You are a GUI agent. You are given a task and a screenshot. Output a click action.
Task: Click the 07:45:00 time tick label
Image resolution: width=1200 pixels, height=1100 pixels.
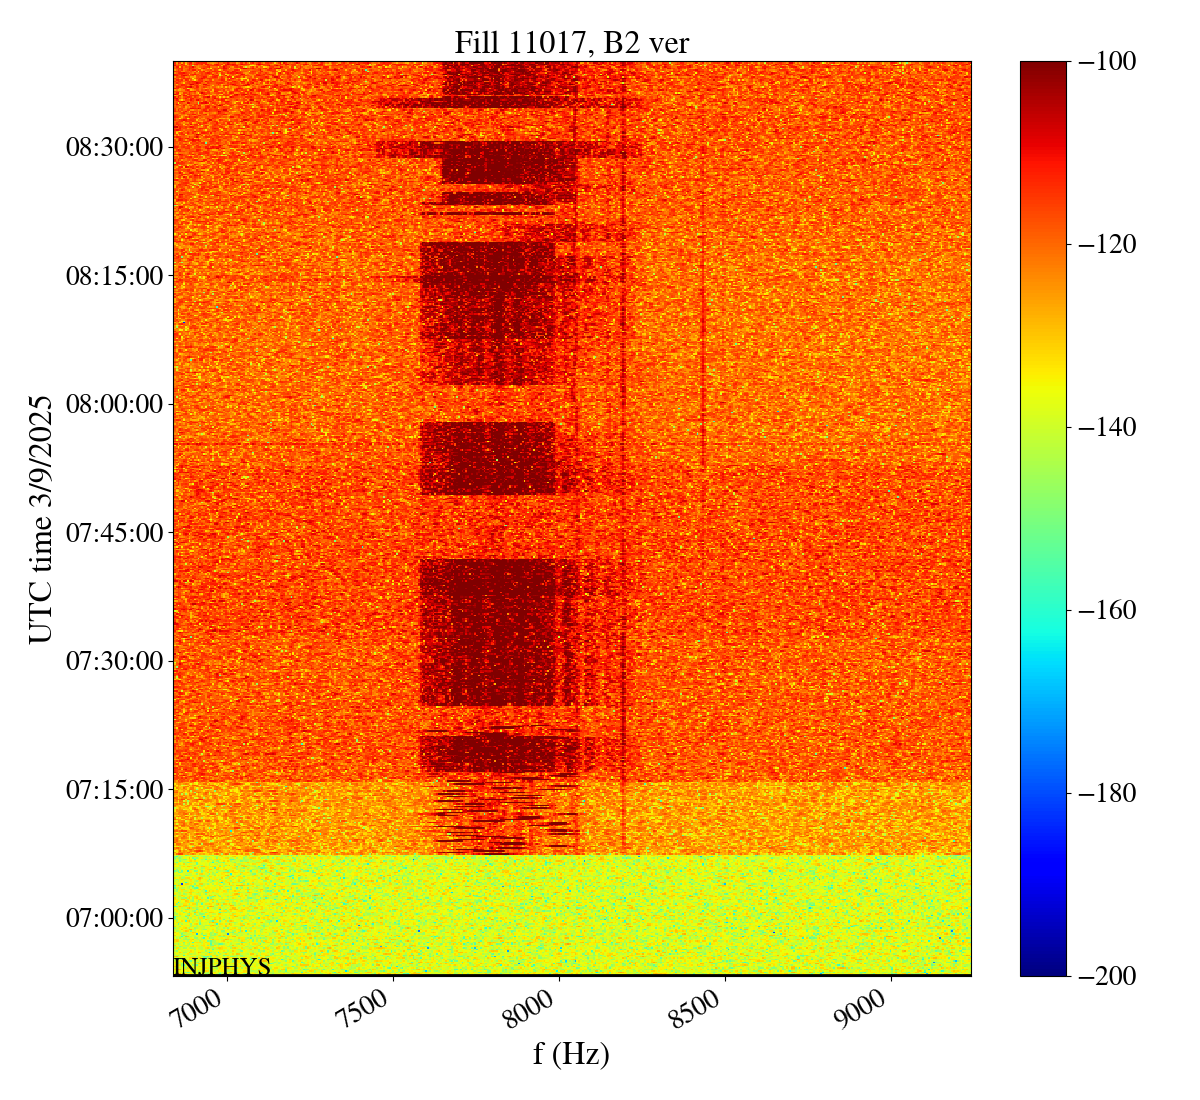(x=114, y=533)
